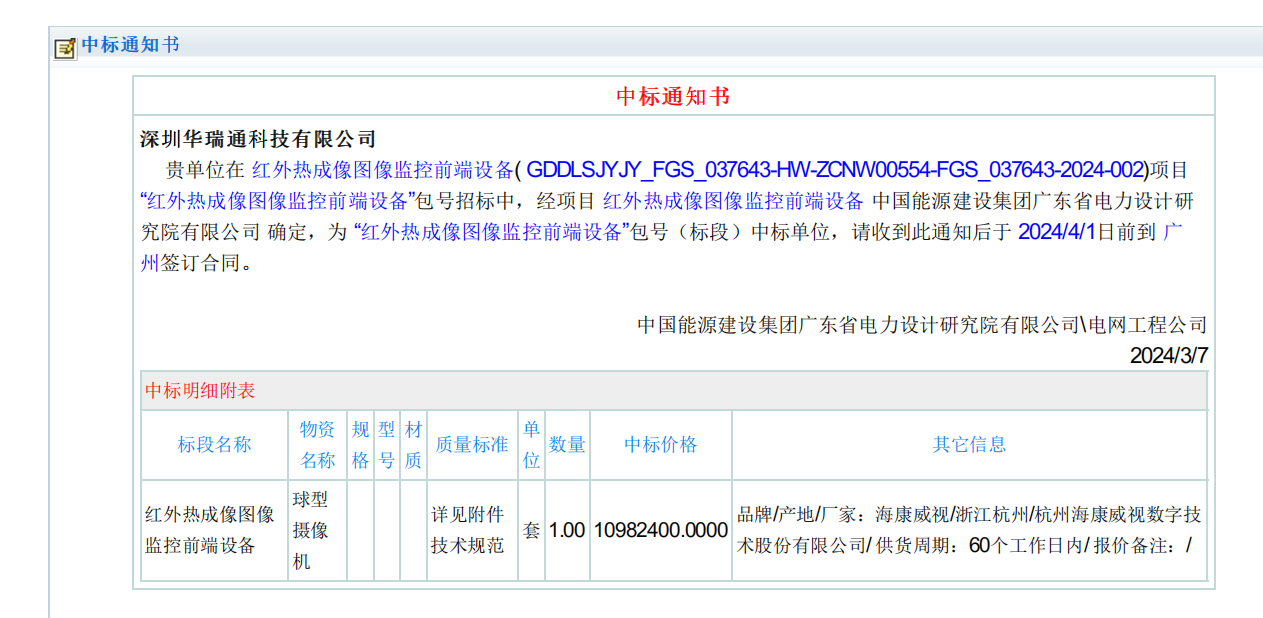Click the red 中标通知书 document heading
The height and width of the screenshot is (618, 1263).
click(673, 96)
